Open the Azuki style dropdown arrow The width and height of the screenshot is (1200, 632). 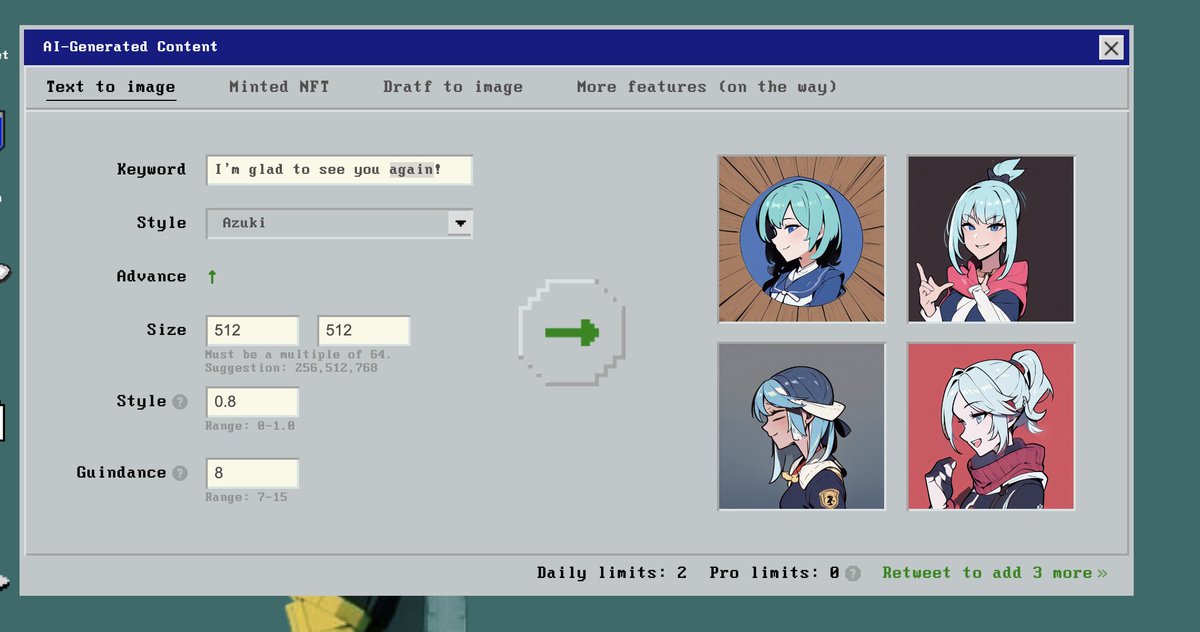pyautogui.click(x=460, y=223)
